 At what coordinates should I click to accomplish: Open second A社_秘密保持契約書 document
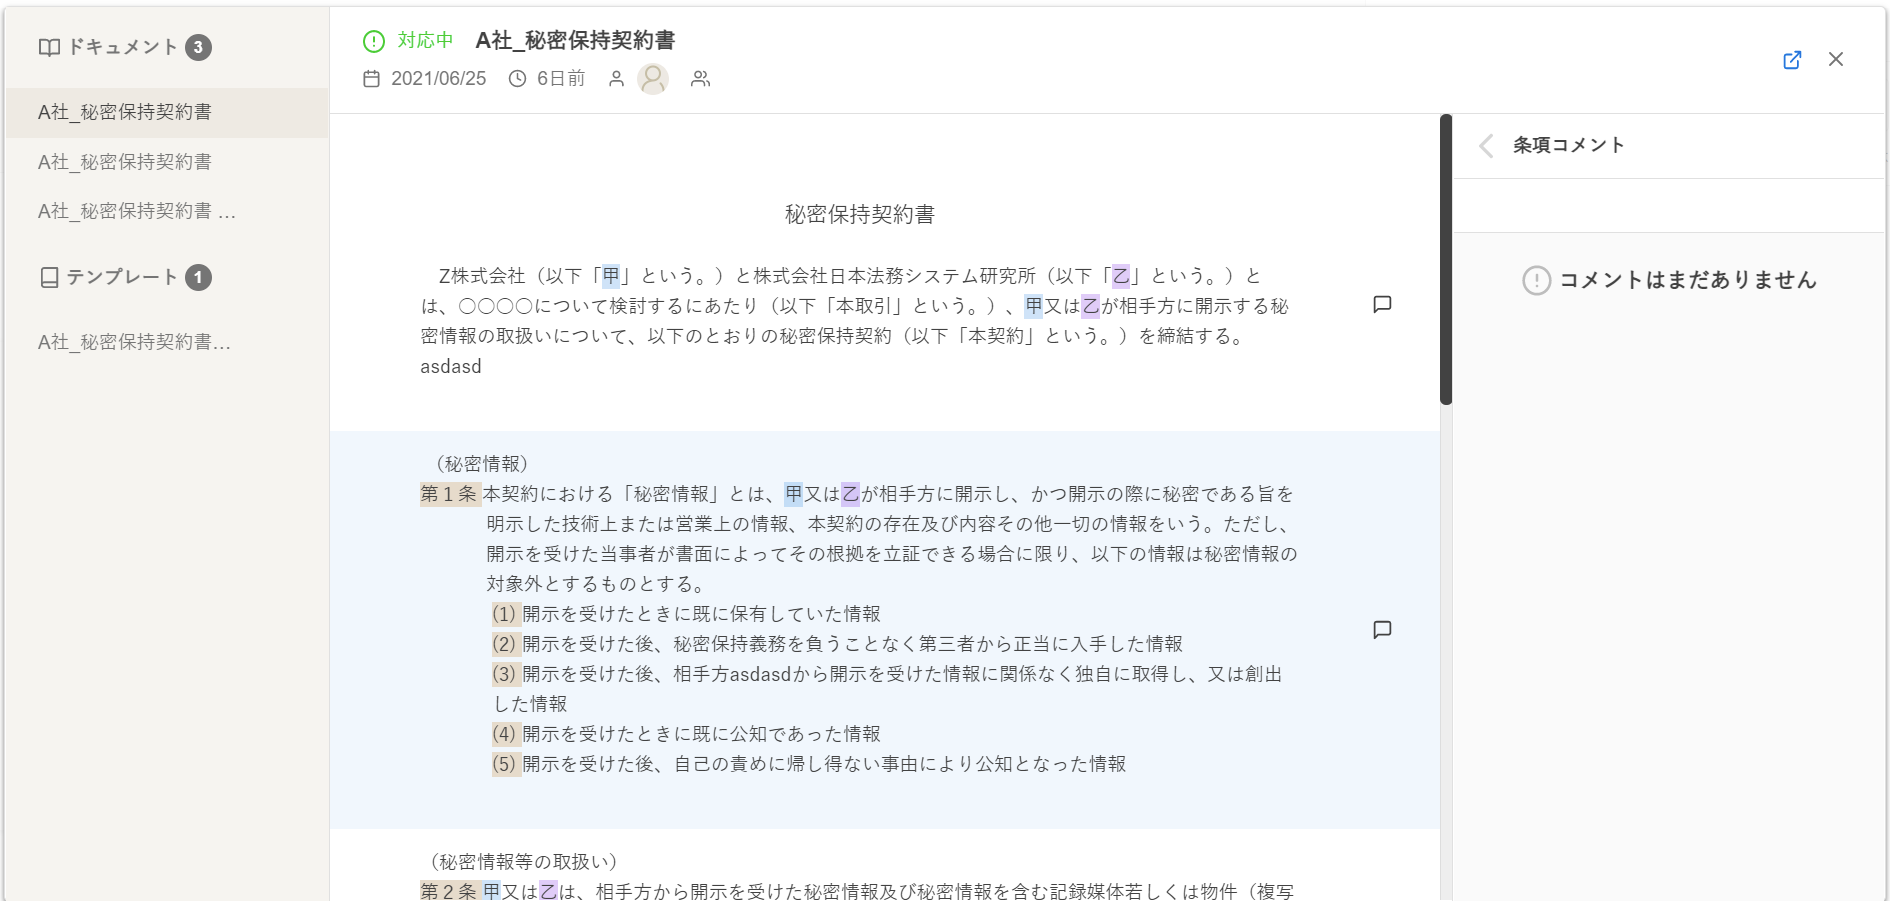[125, 162]
